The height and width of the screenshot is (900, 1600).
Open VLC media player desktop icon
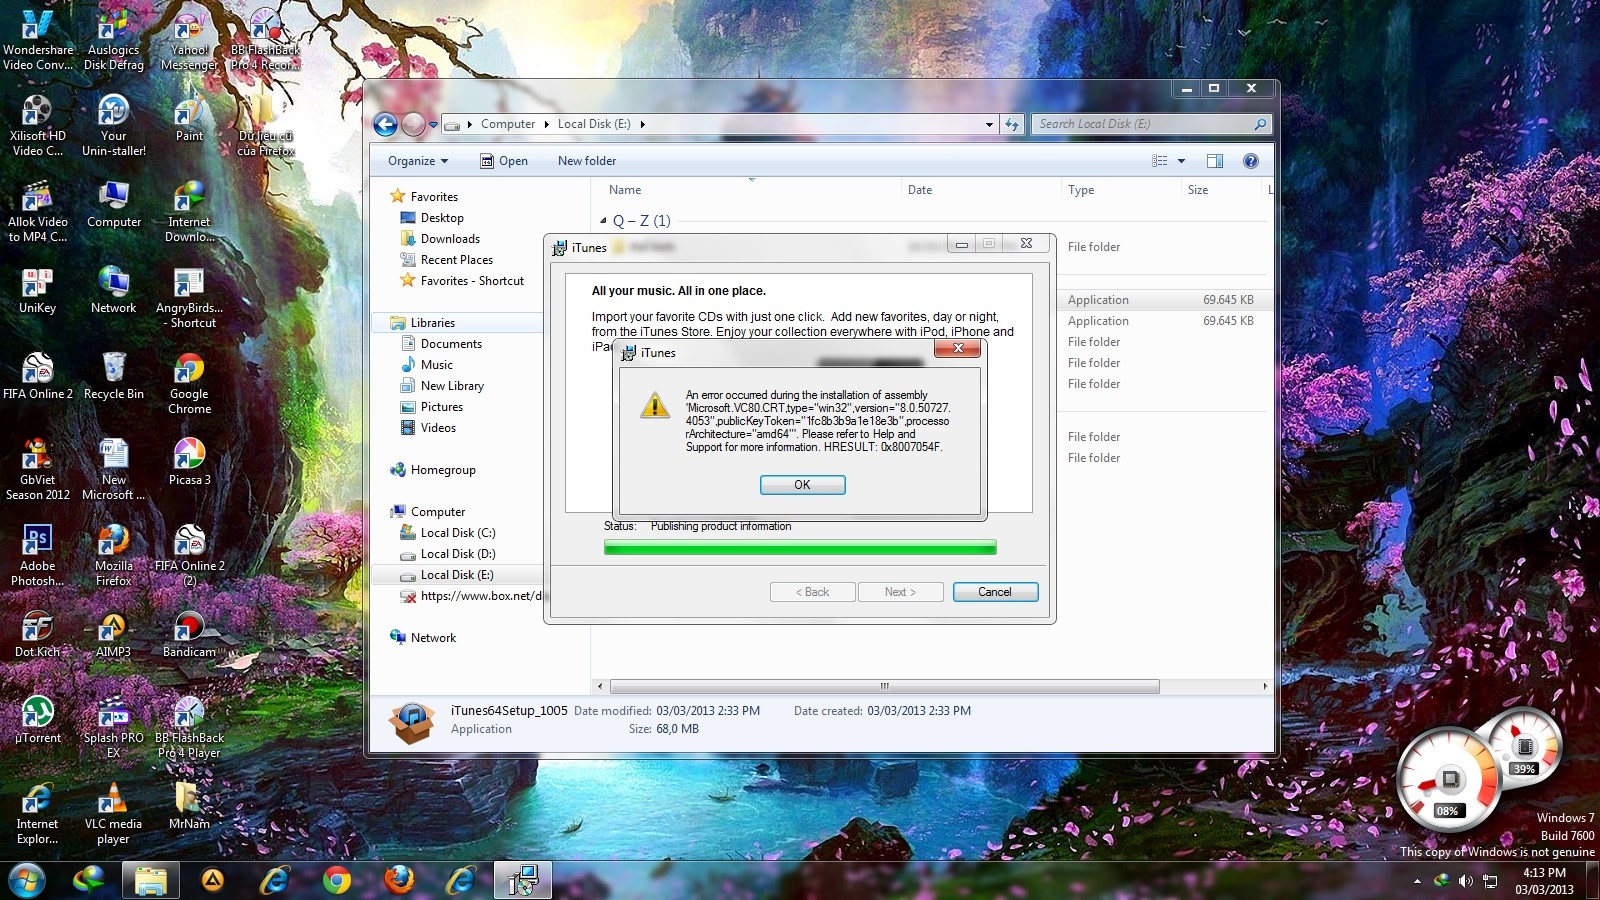point(114,814)
